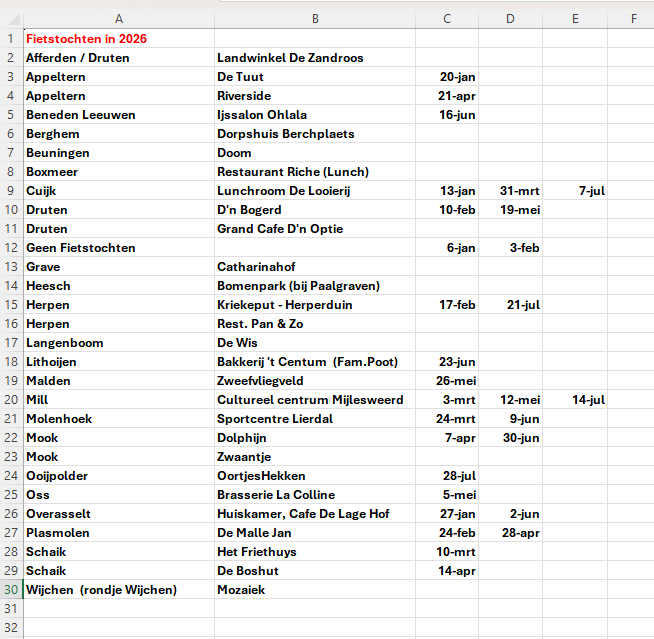654x639 pixels.
Task: Click date cell '30-jun'
Action: pyautogui.click(x=510, y=438)
